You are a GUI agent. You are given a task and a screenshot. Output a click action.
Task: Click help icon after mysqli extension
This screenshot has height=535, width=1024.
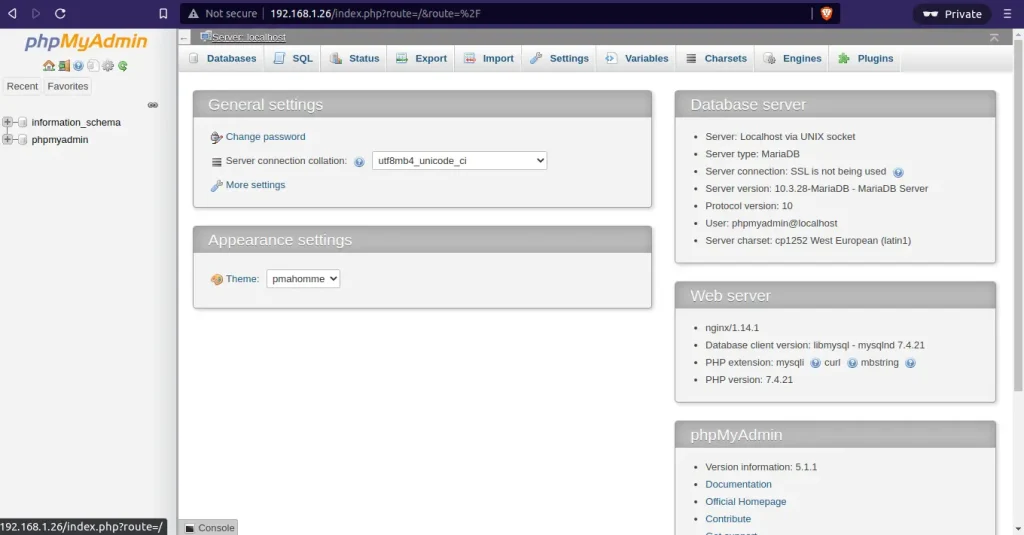(x=815, y=363)
